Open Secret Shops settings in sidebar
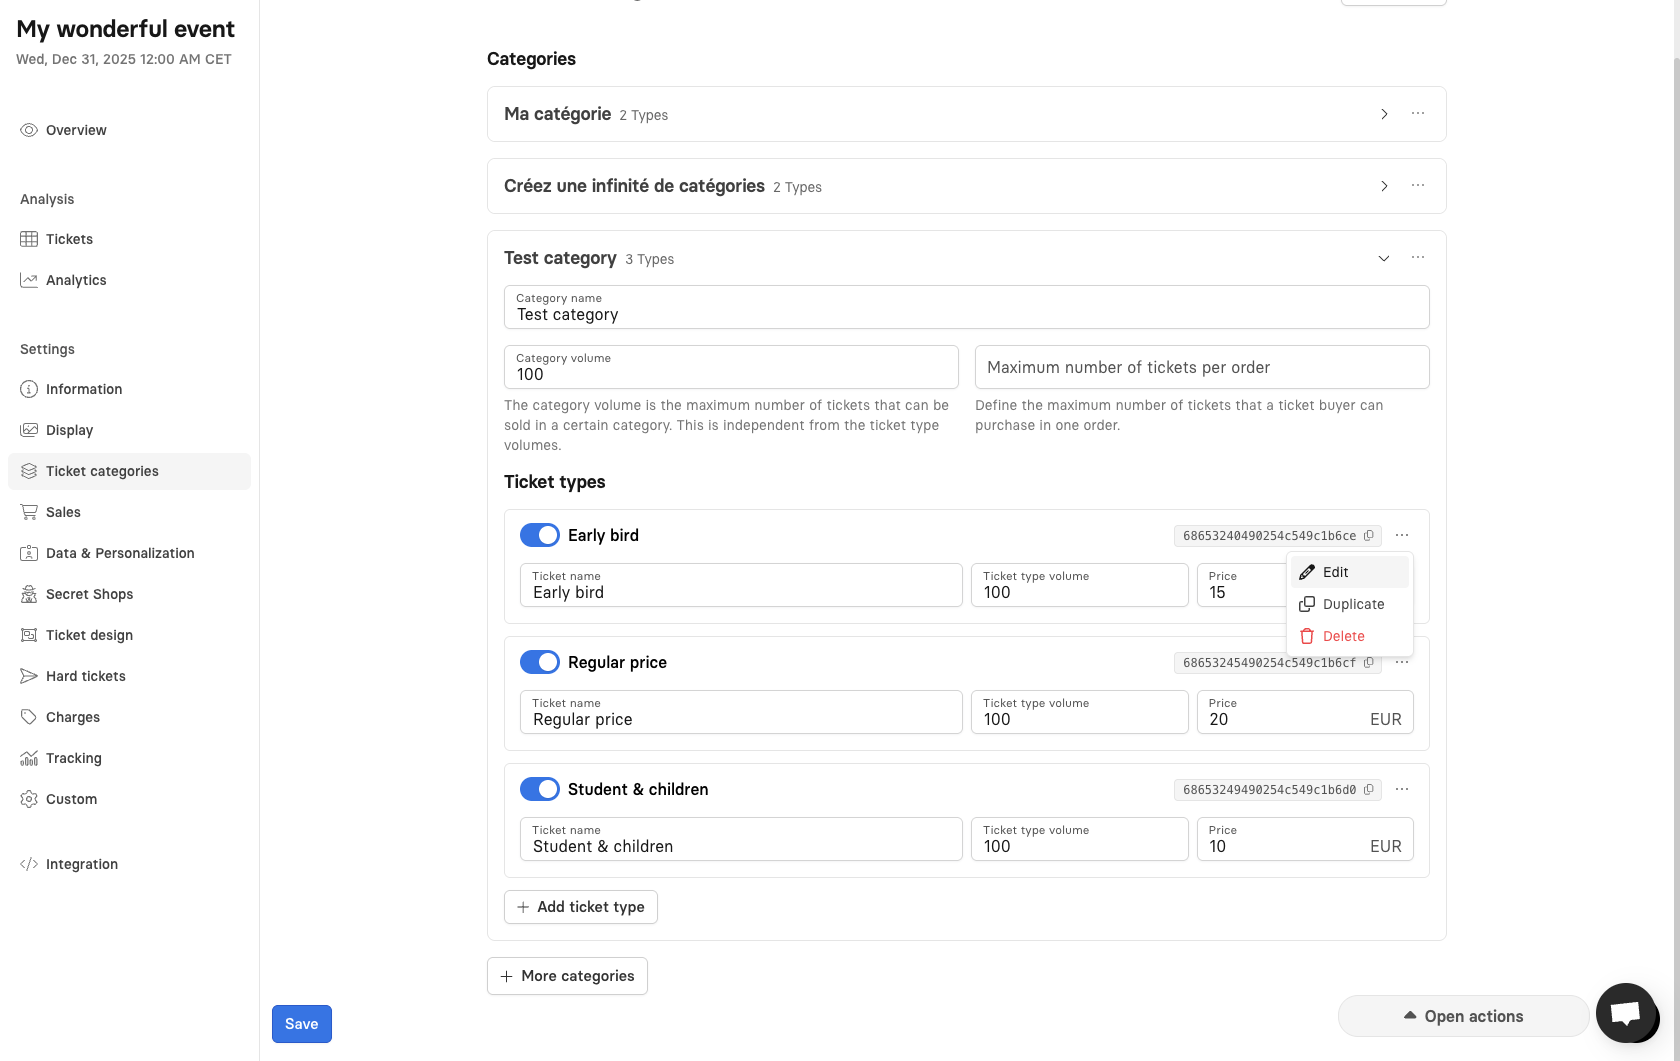 click(89, 594)
